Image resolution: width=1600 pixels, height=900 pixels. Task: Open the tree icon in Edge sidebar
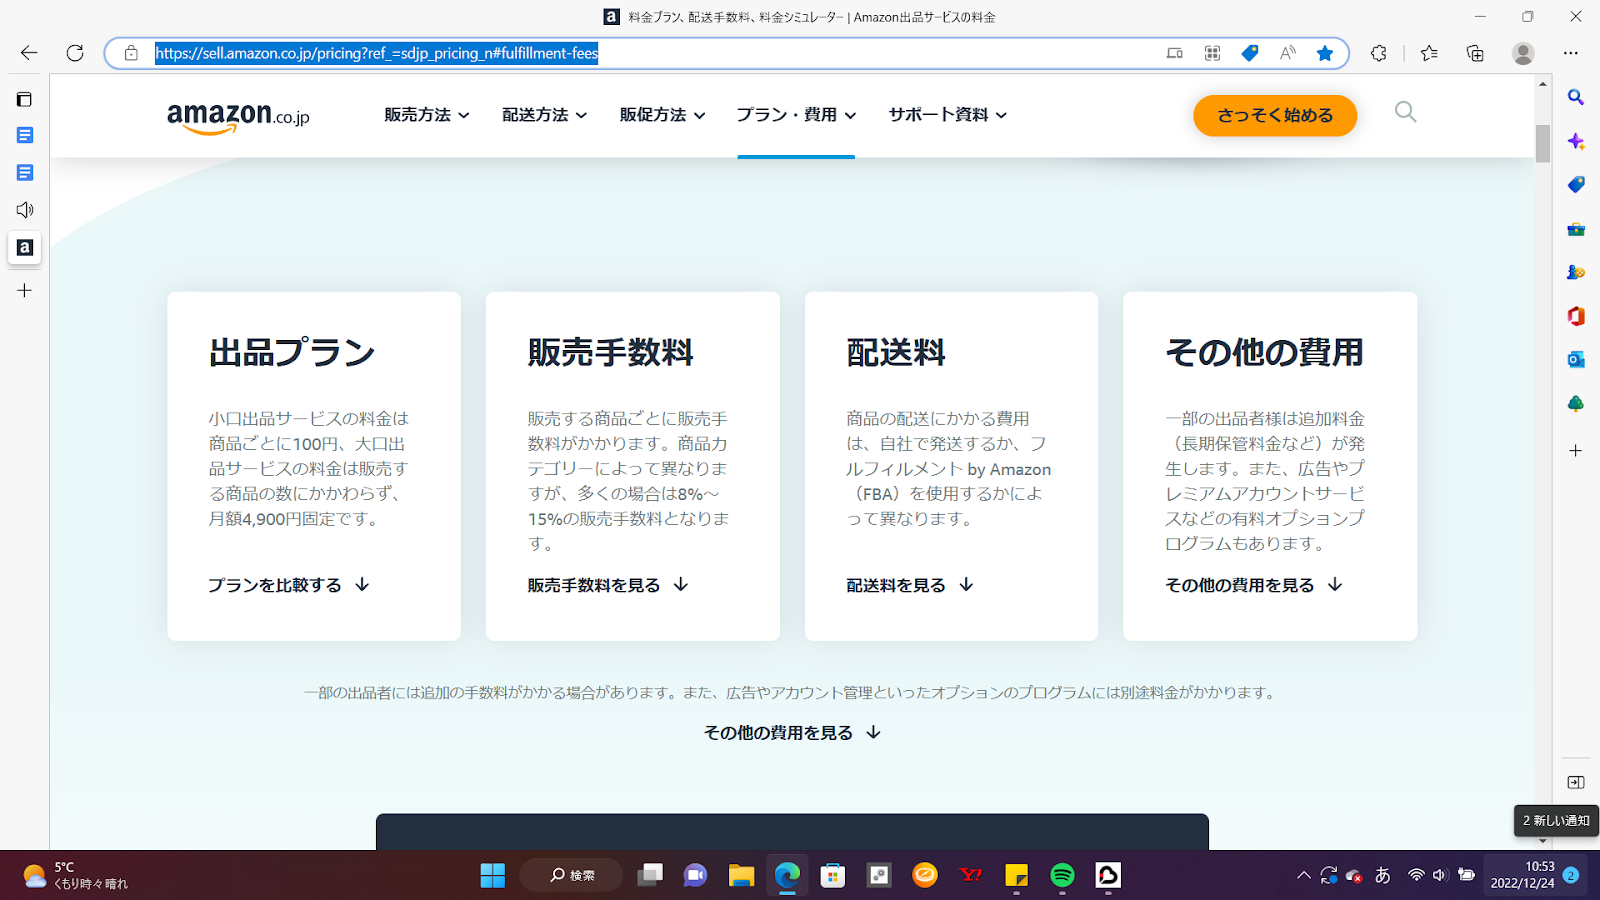pos(1576,403)
